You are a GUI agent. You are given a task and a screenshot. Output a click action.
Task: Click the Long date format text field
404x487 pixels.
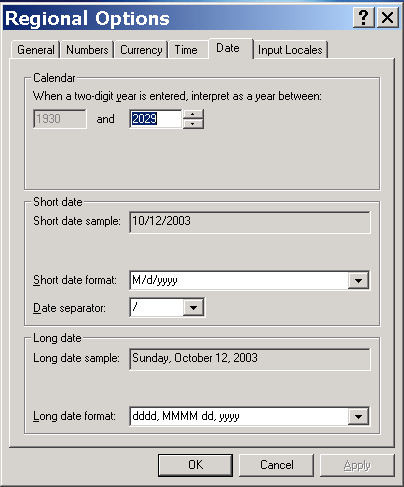coord(239,416)
